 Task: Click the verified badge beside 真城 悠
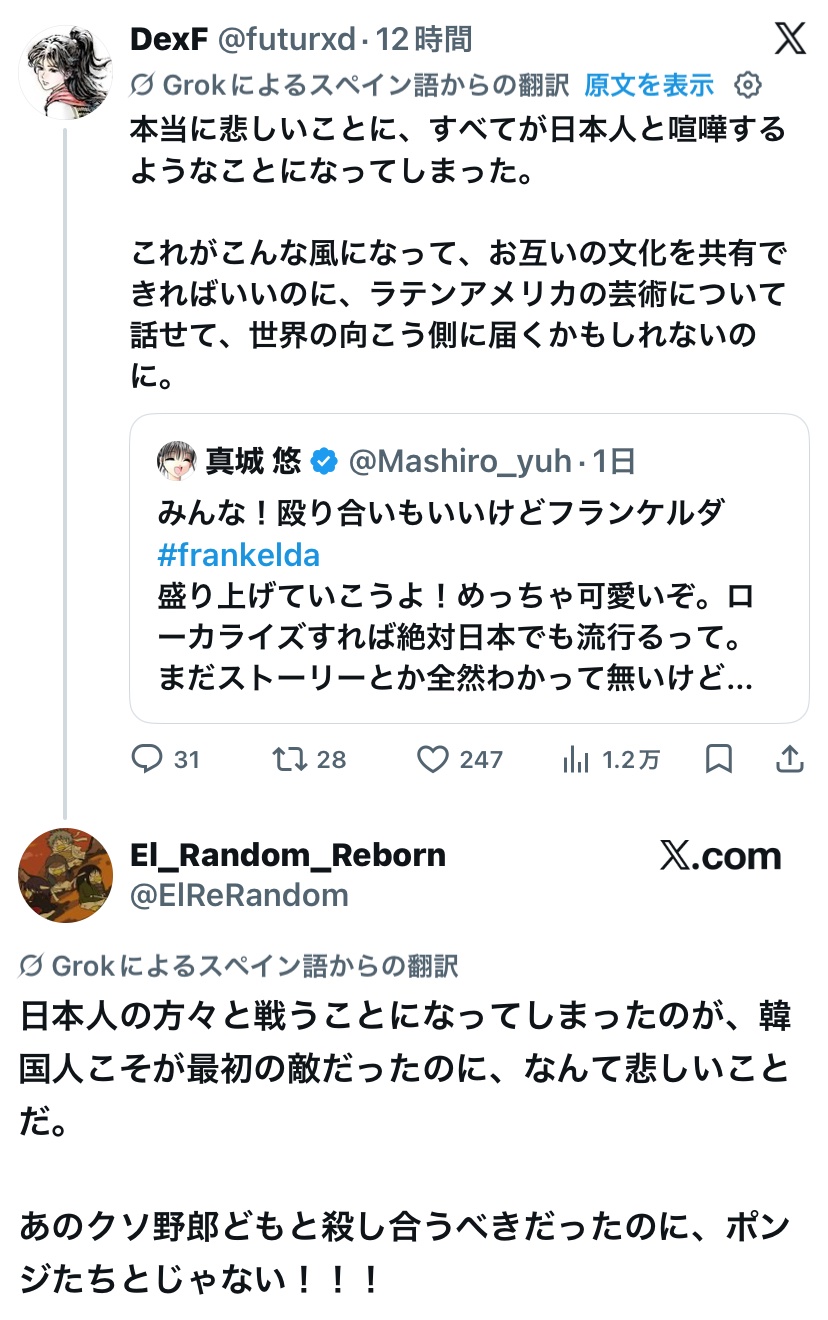(x=323, y=461)
